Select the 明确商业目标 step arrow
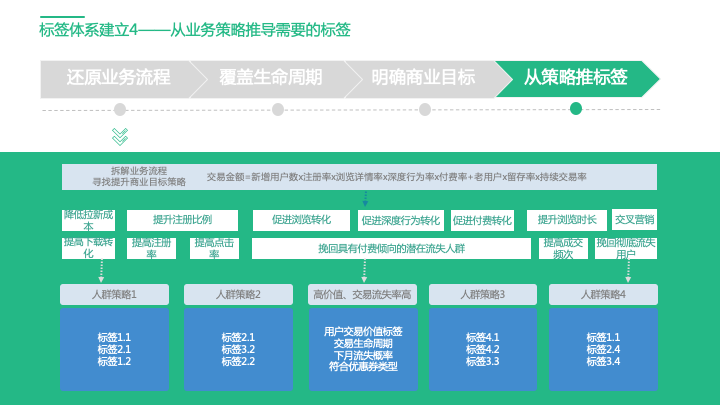This screenshot has width=720, height=405. [422, 78]
